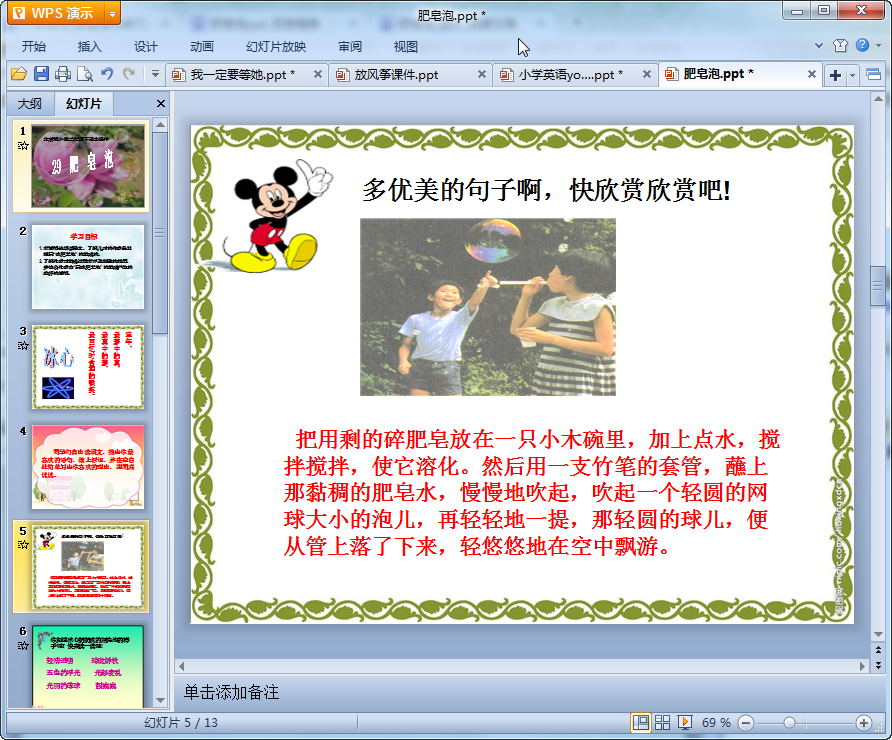The image size is (892, 740).
Task: Expand the WPS 演示 dropdown arrow
Action: coord(113,14)
